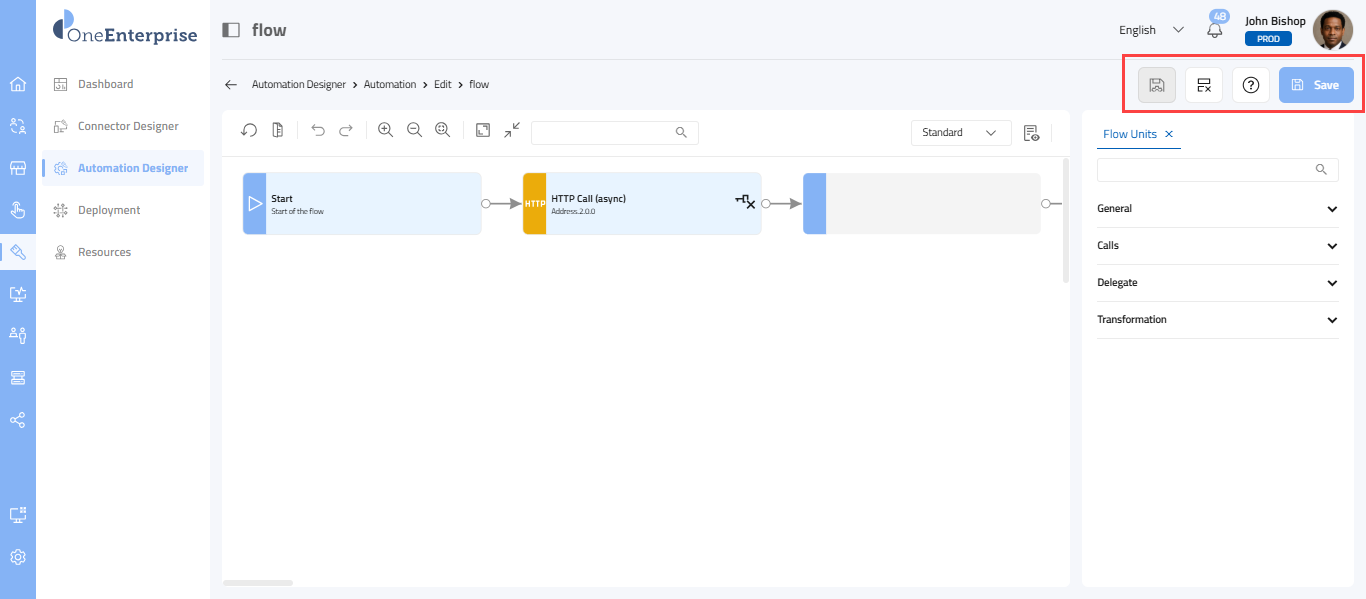Click the settings gear in left rail

pyautogui.click(x=18, y=557)
